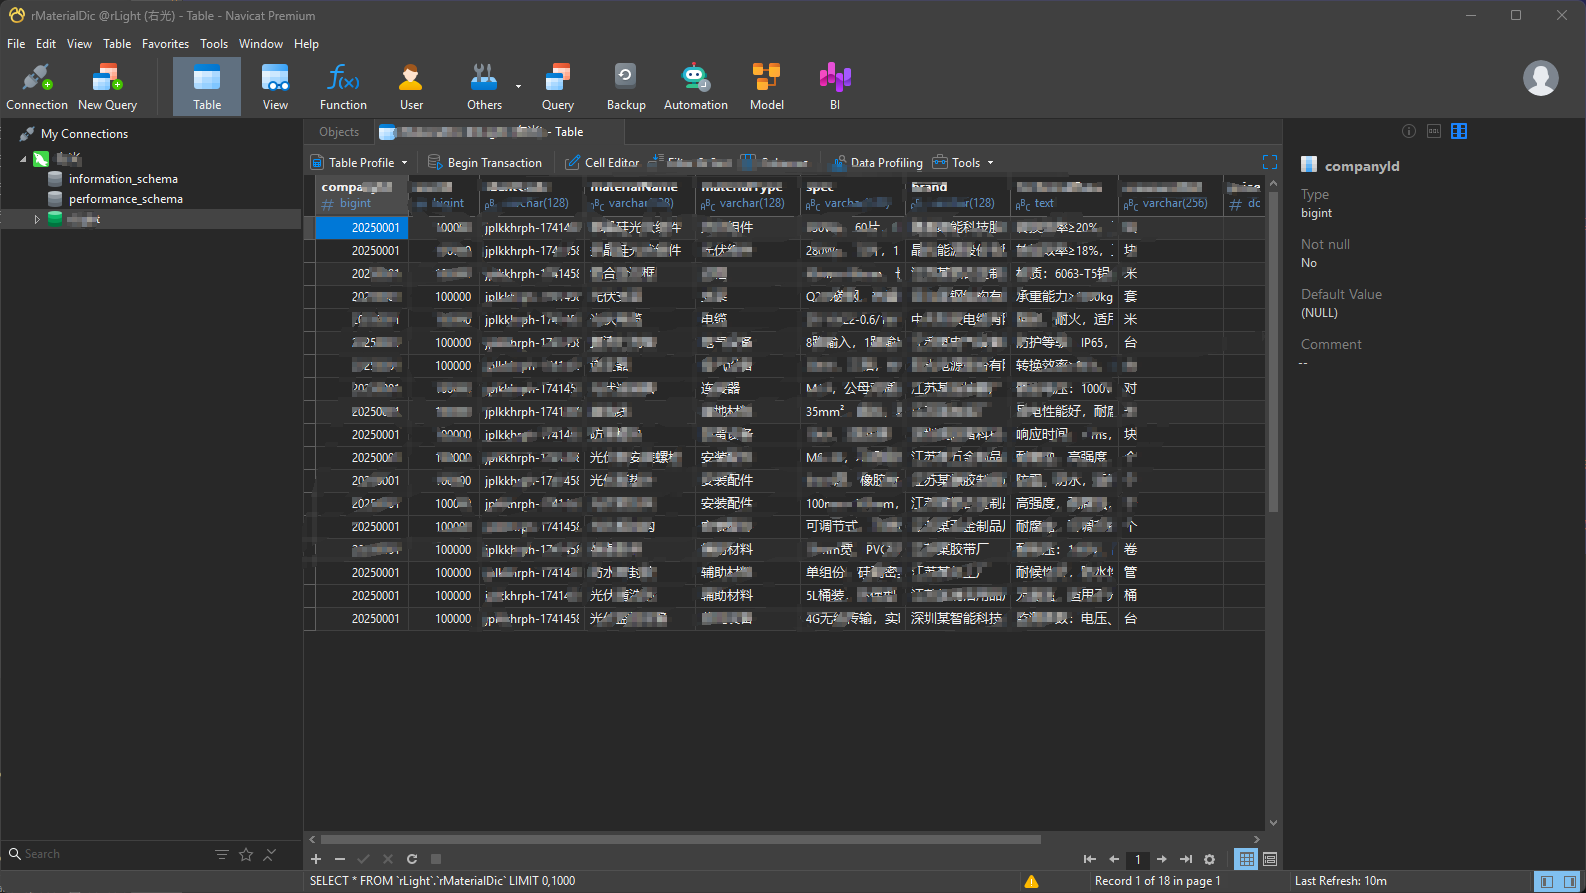Open the New Query toolbar icon

pos(107,87)
